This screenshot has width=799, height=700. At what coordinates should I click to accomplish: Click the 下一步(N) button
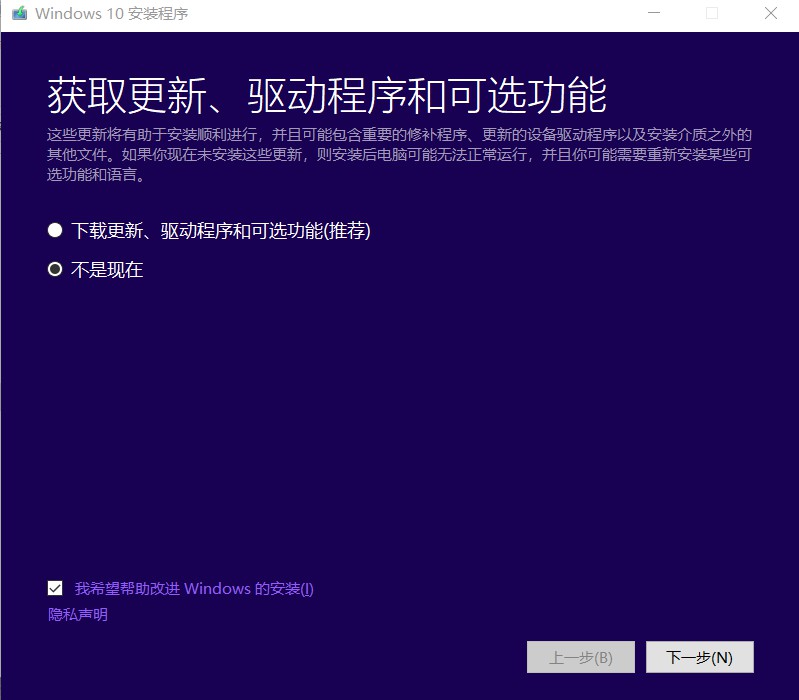click(700, 657)
